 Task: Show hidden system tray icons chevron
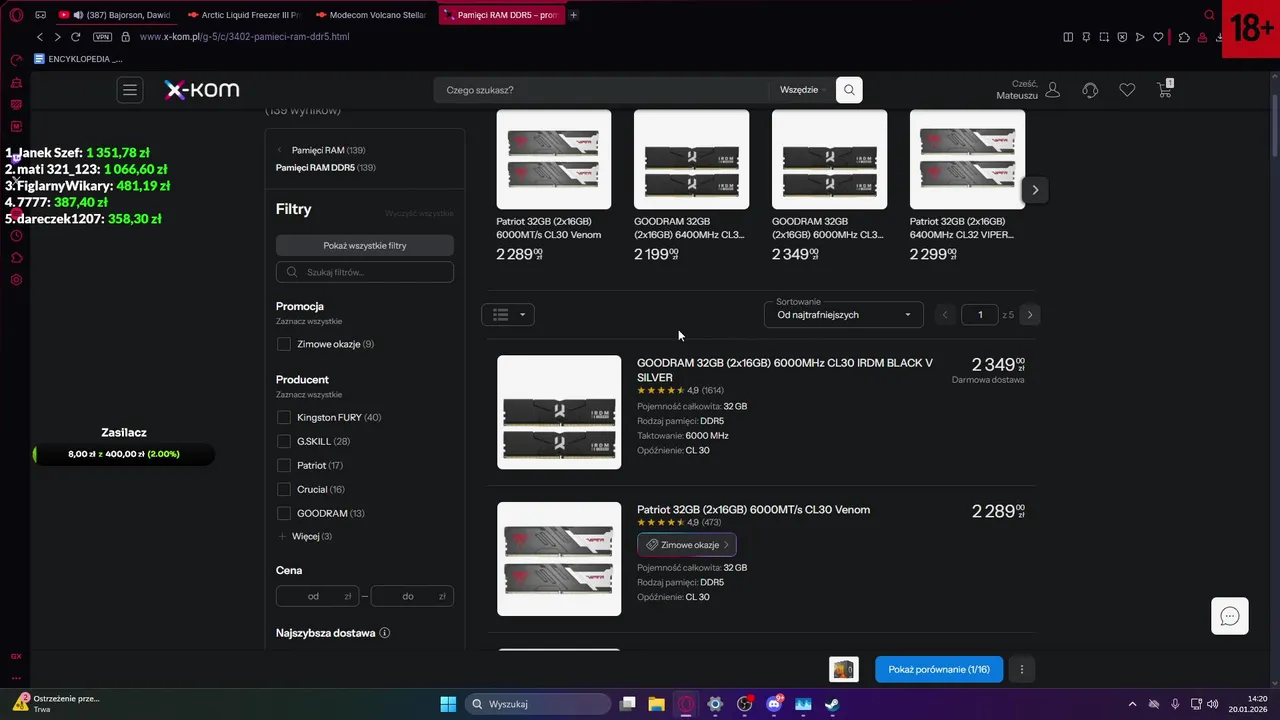pos(1132,704)
